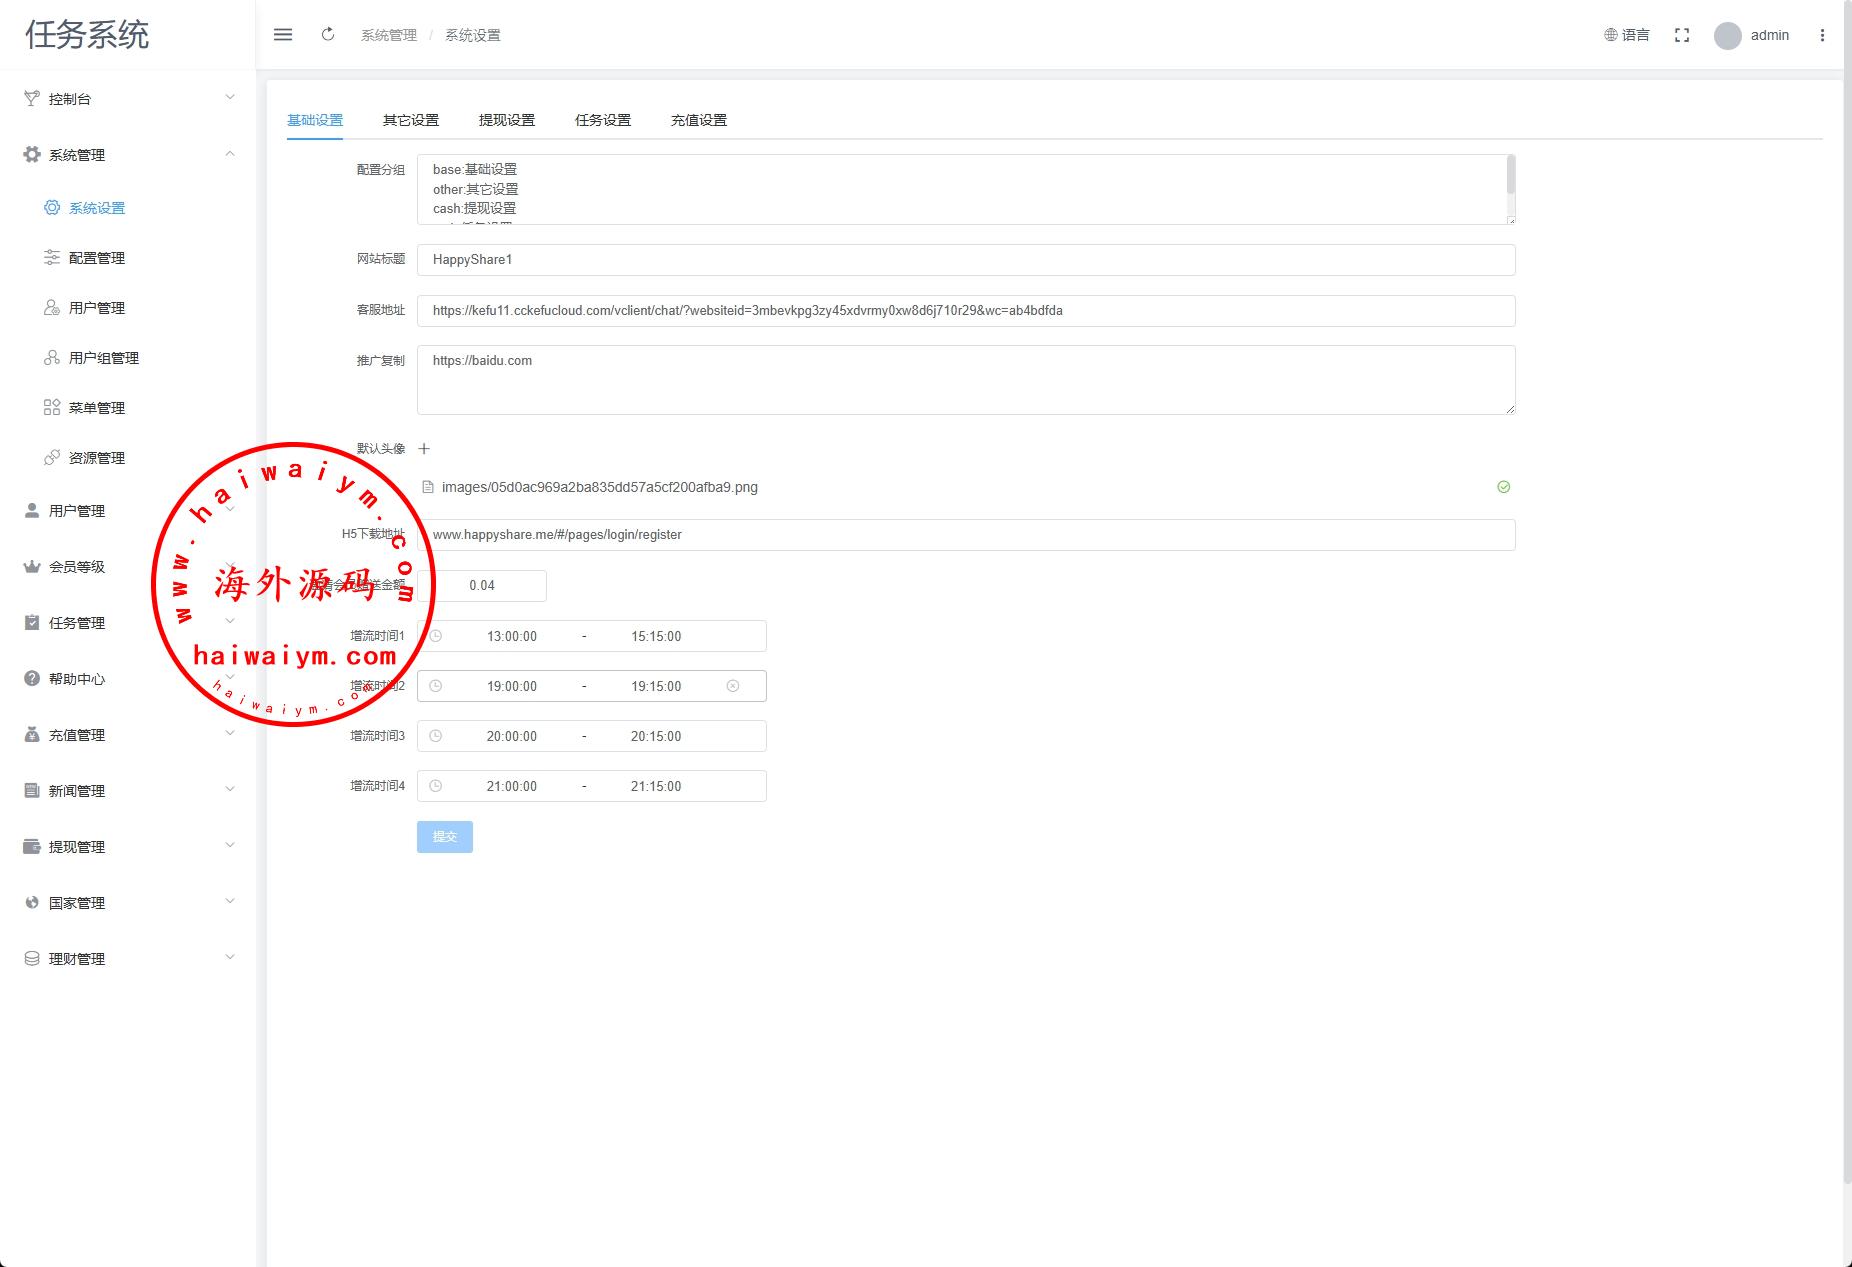1852x1267 pixels.
Task: Click the 配置分组 textarea scrollbar
Action: point(1510,176)
